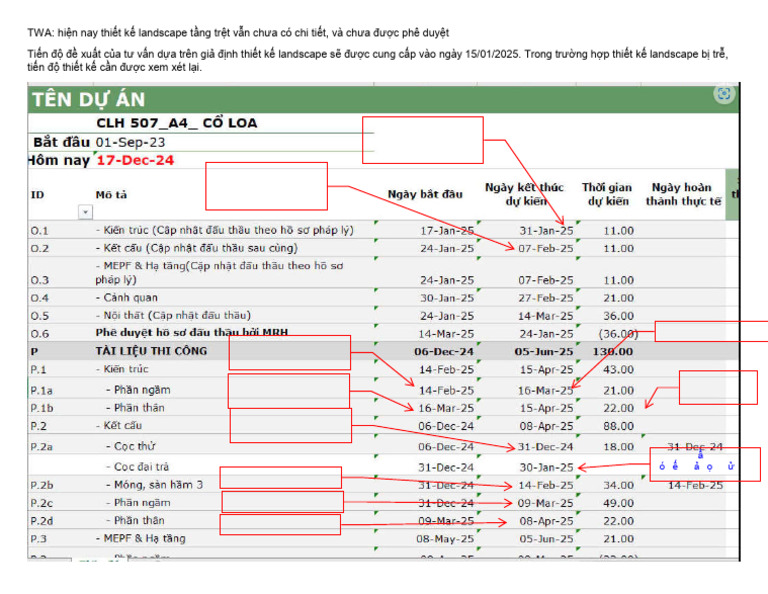
Task: Click the 18.00 duration cell
Action: (618, 447)
